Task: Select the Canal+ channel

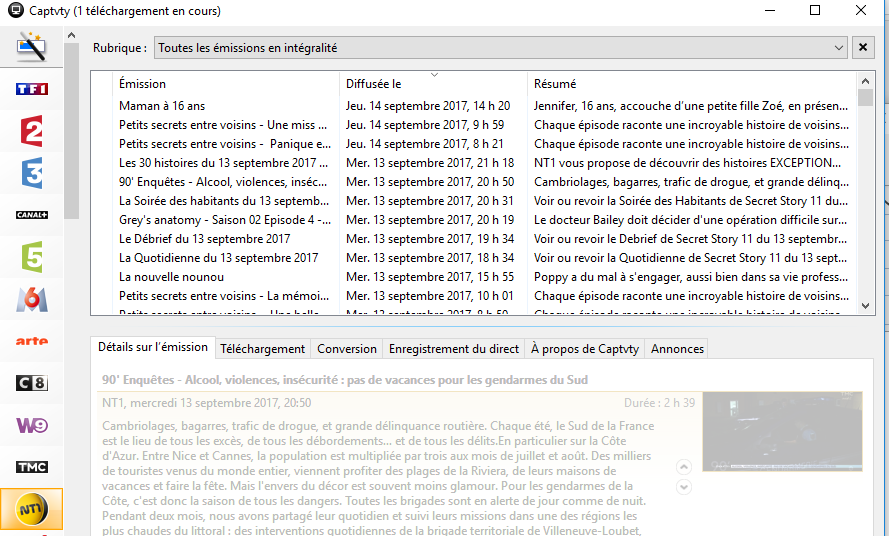Action: click(32, 215)
